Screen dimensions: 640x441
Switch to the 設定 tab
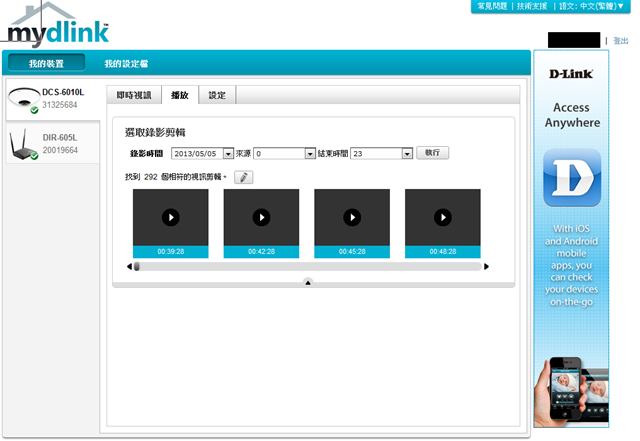pos(217,95)
